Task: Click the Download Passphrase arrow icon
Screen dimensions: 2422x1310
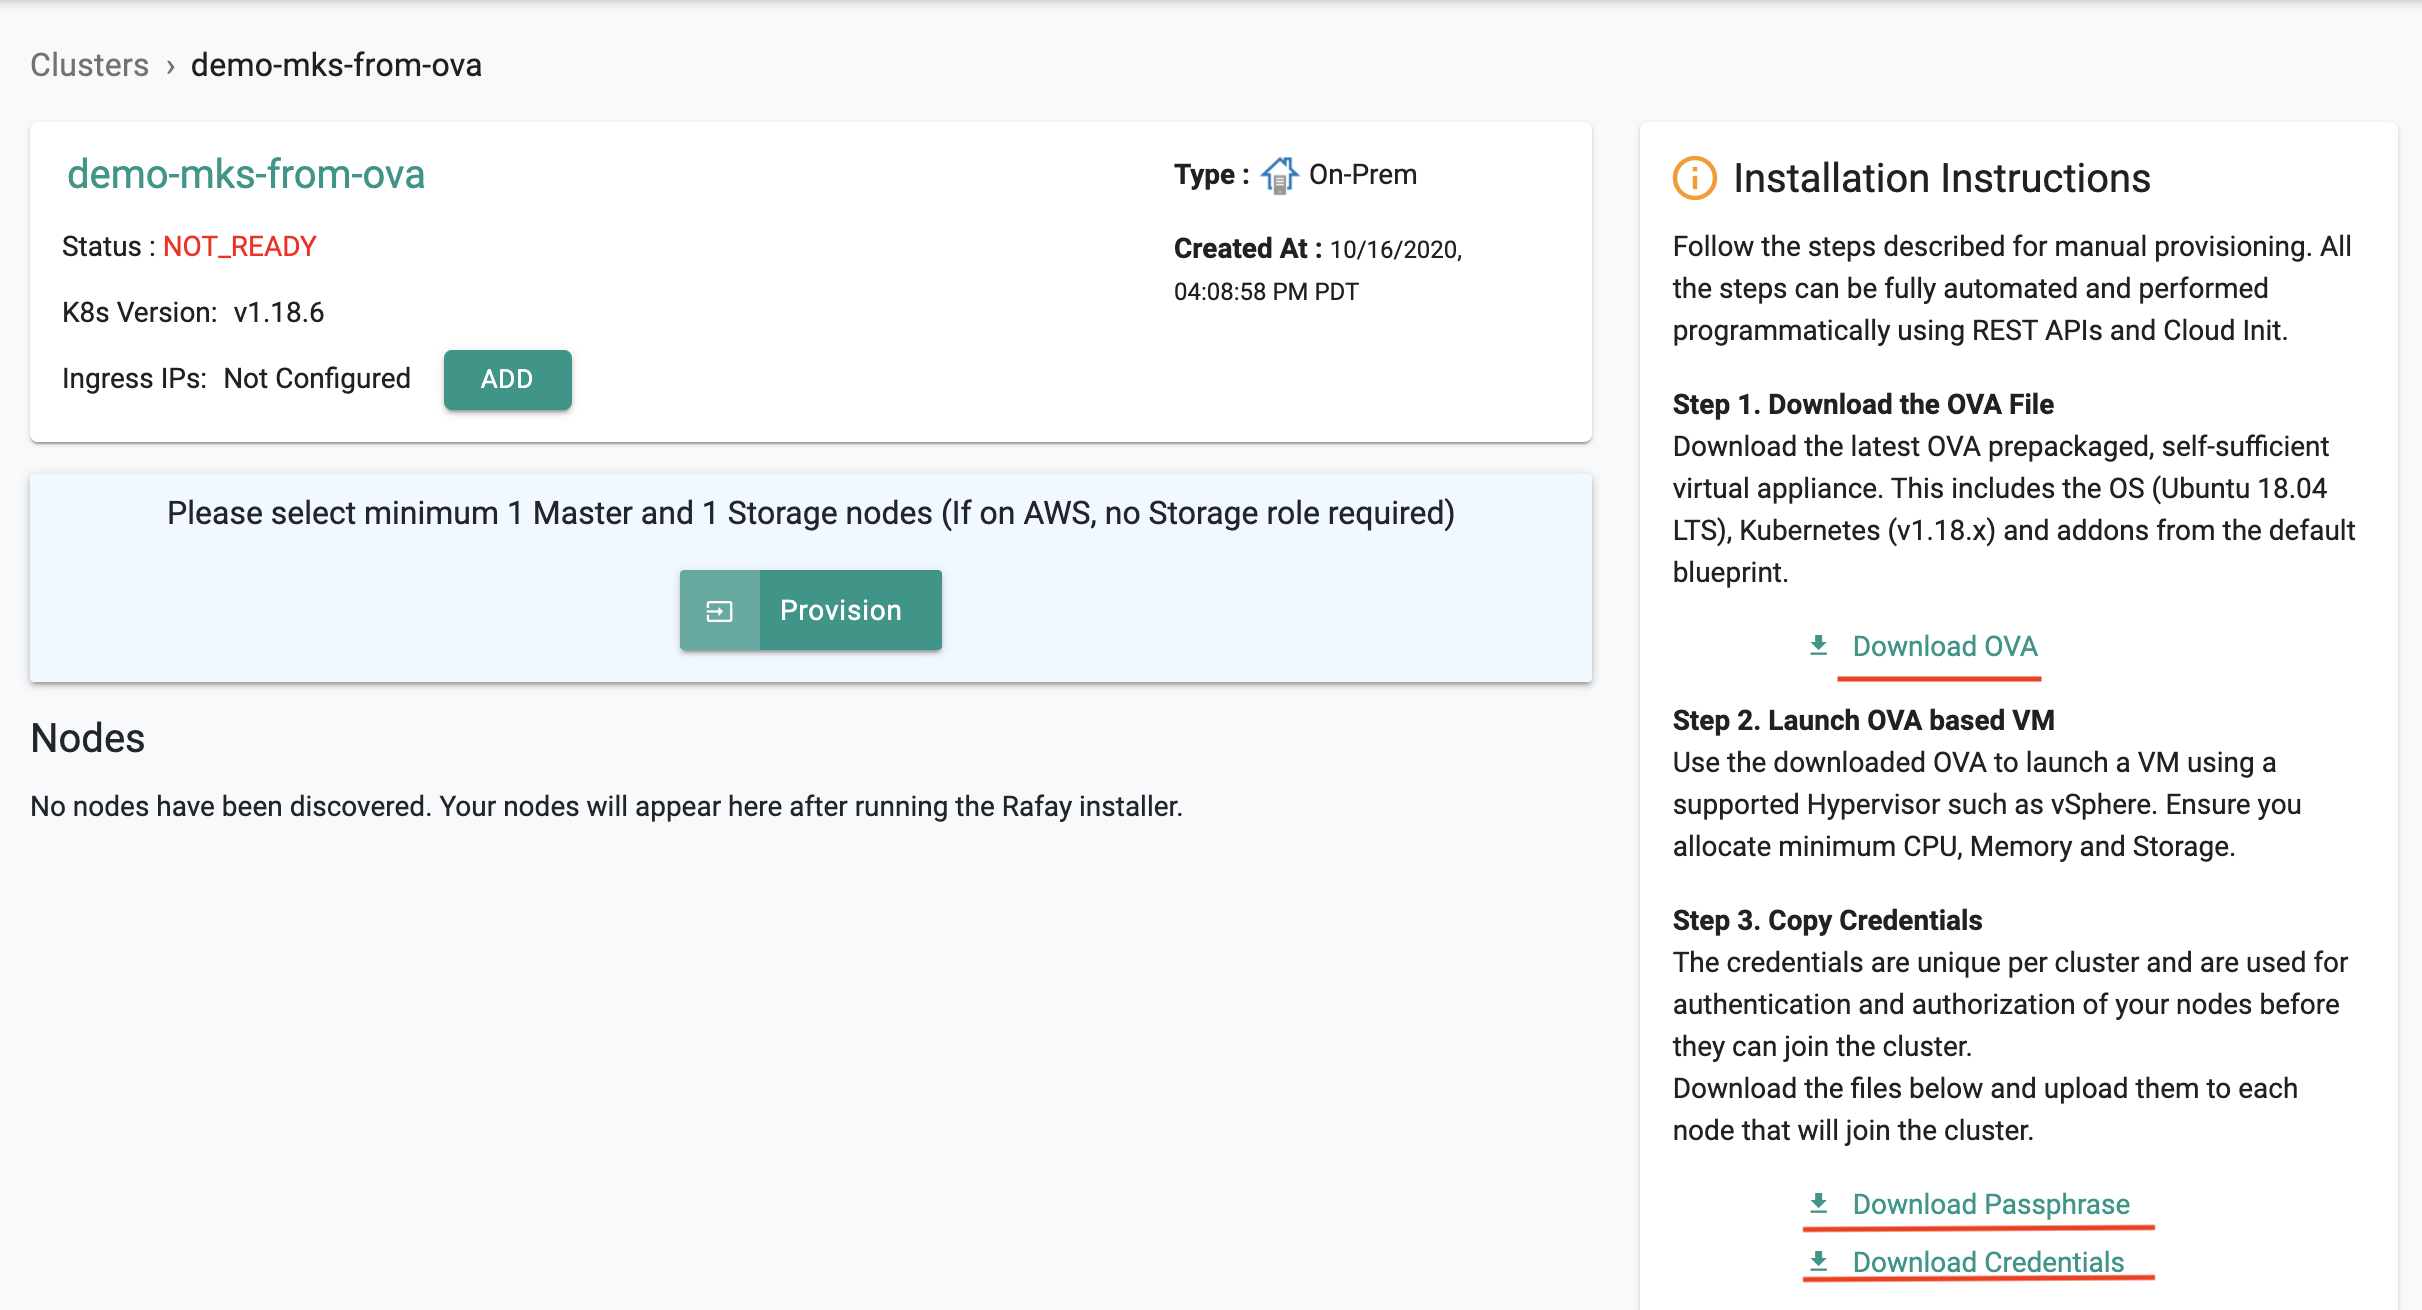Action: coord(1819,1203)
